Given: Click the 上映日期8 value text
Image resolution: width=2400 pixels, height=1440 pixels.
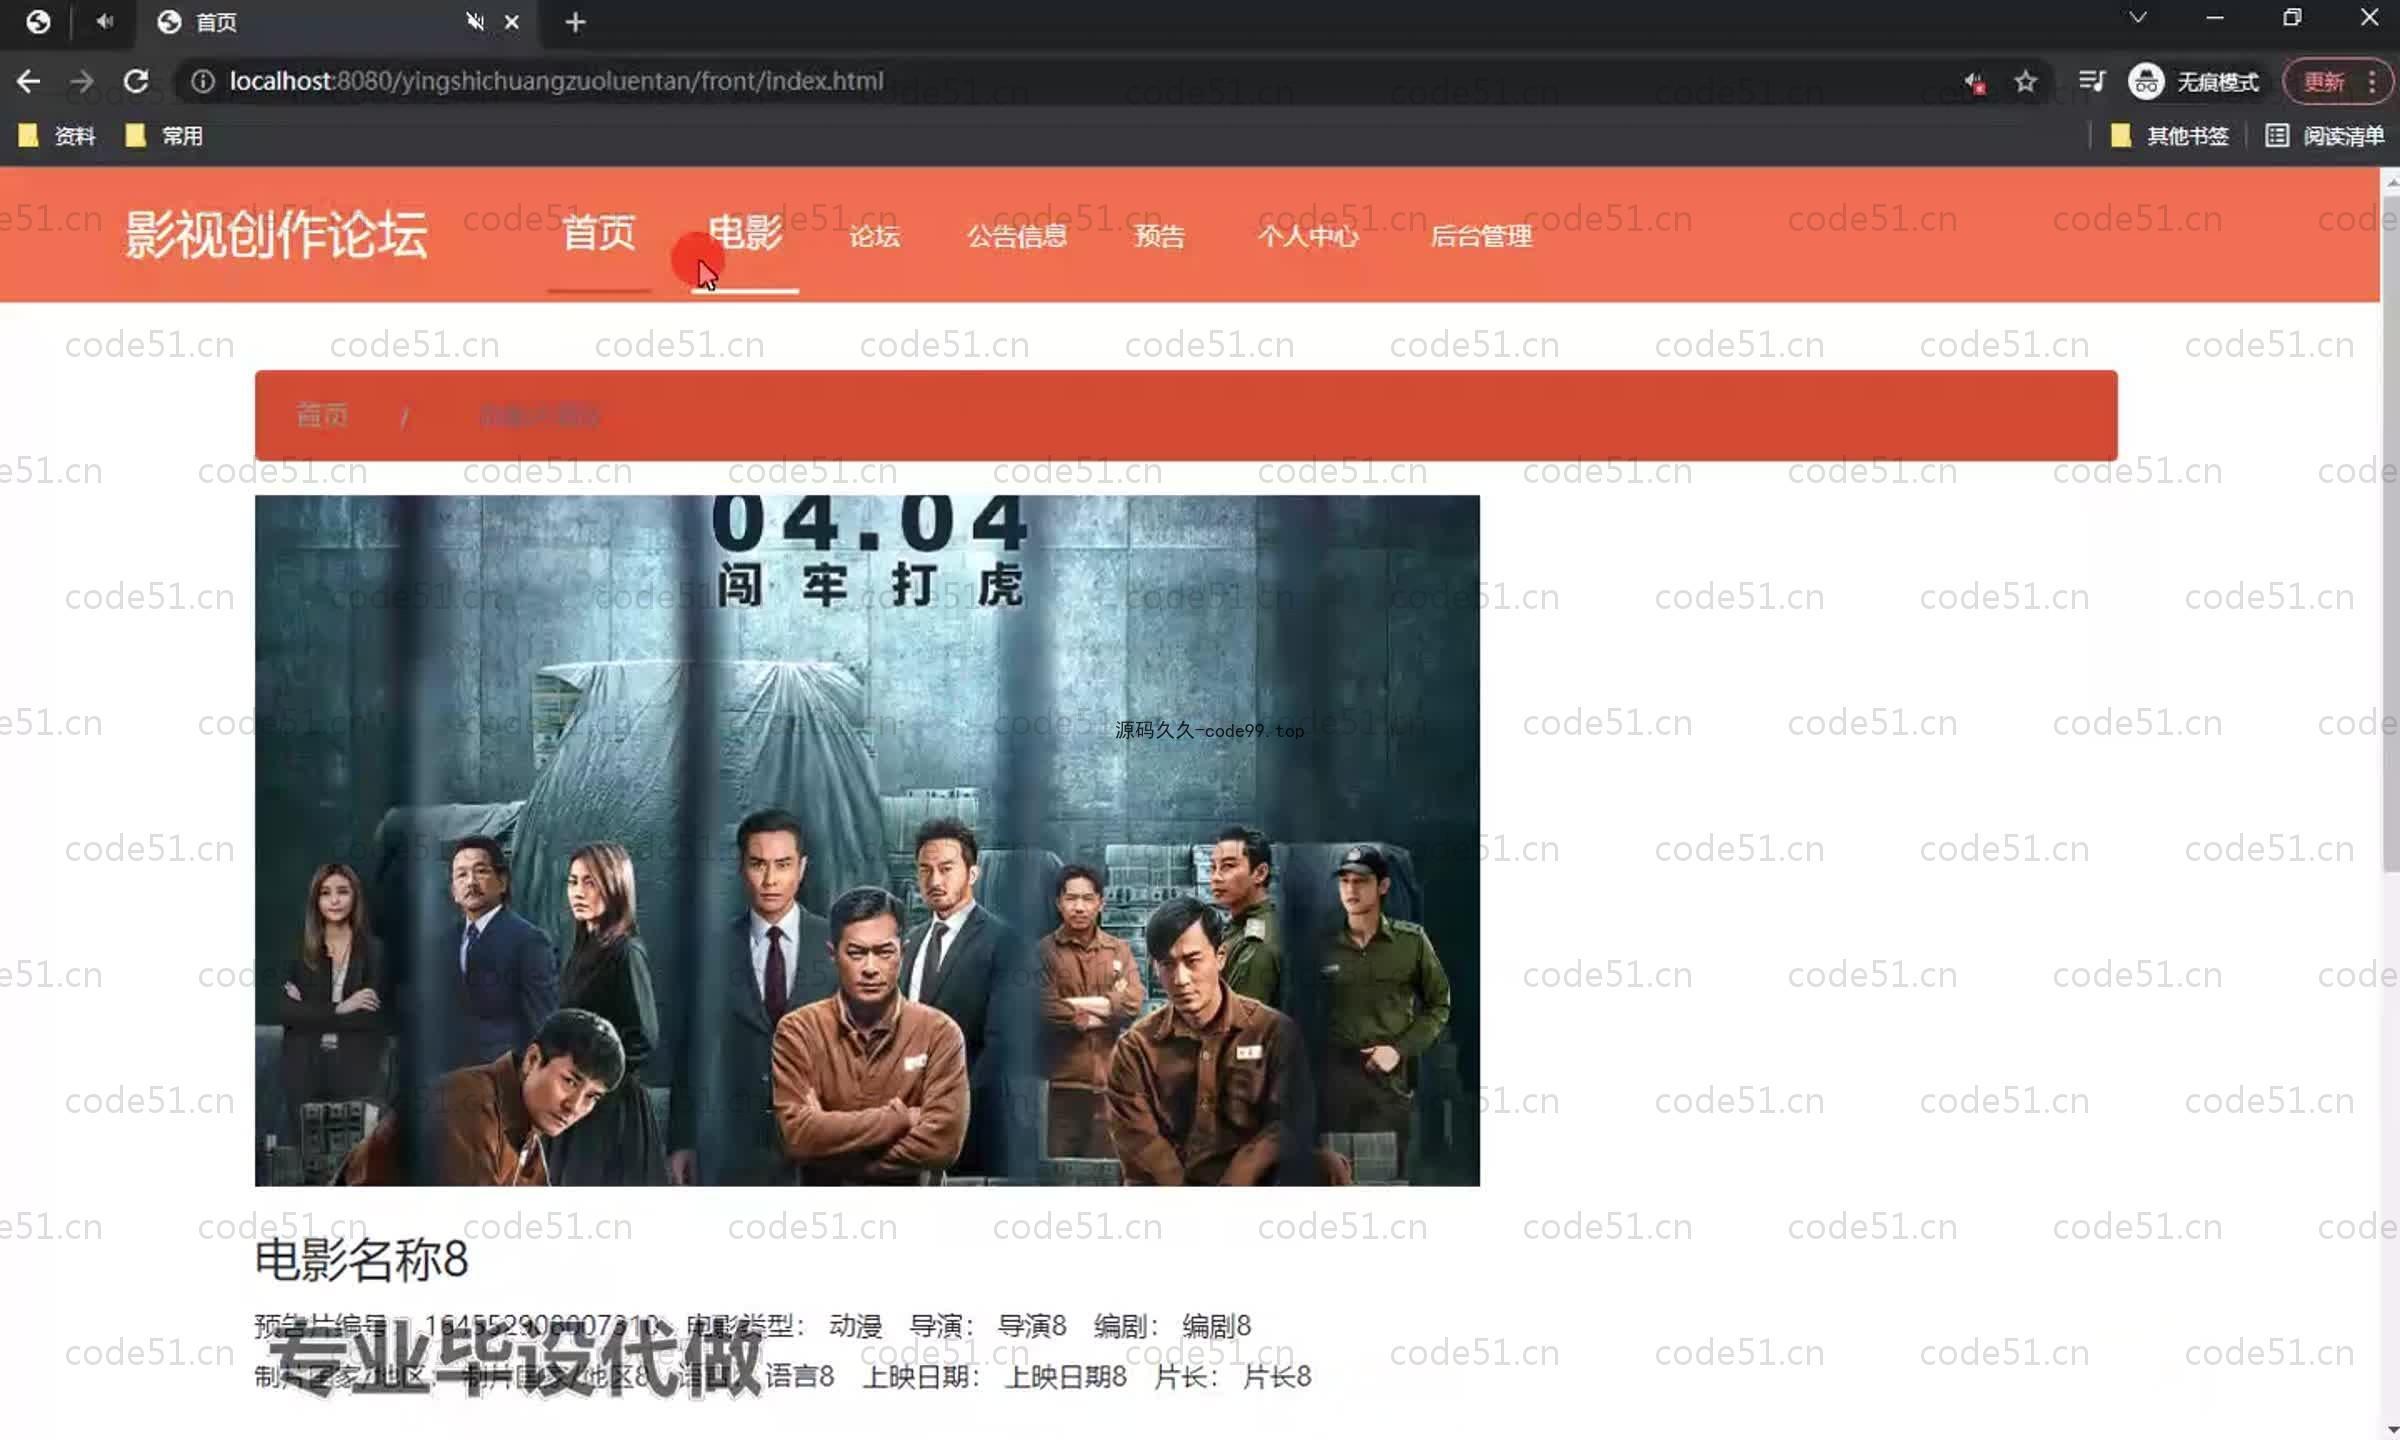Looking at the screenshot, I should (x=1066, y=1377).
